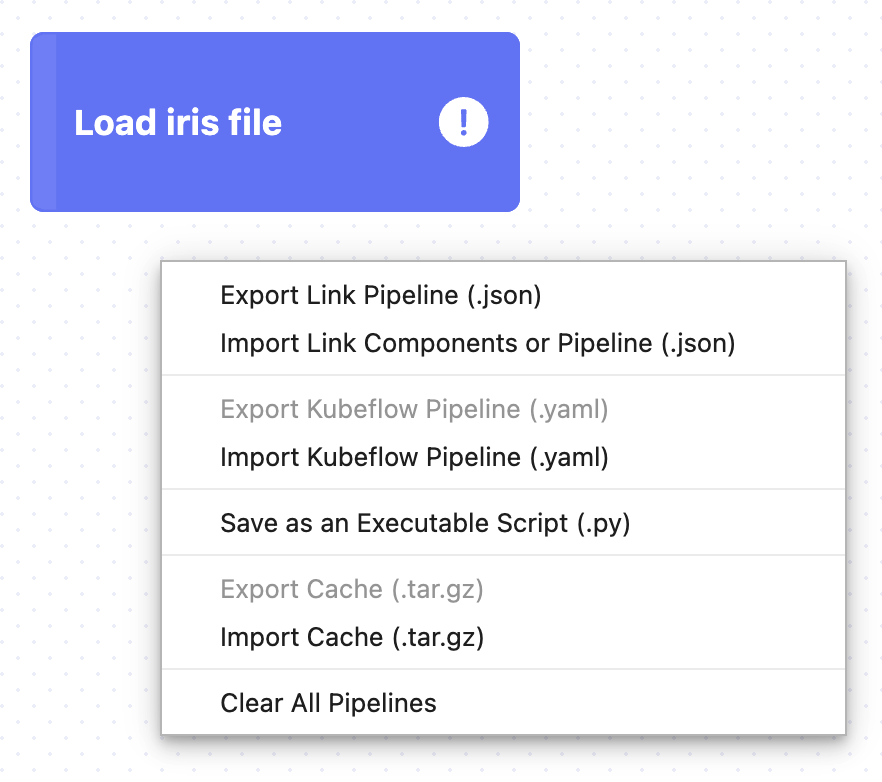Clear all pipelines via the bottom menu entry
The height and width of the screenshot is (782, 882).
coord(328,704)
